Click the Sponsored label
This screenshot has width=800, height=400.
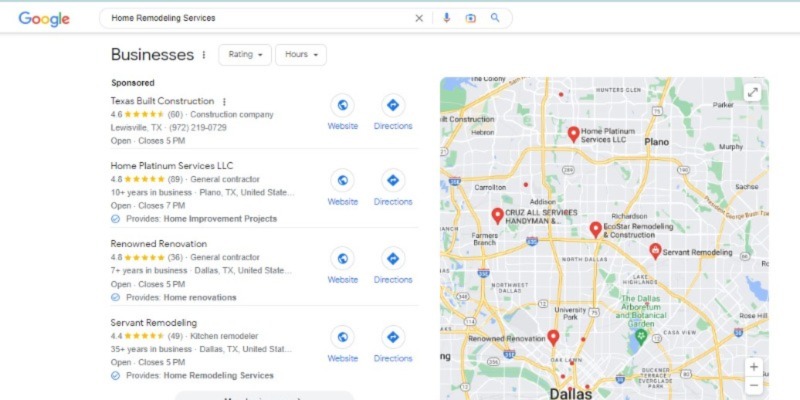pos(133,83)
